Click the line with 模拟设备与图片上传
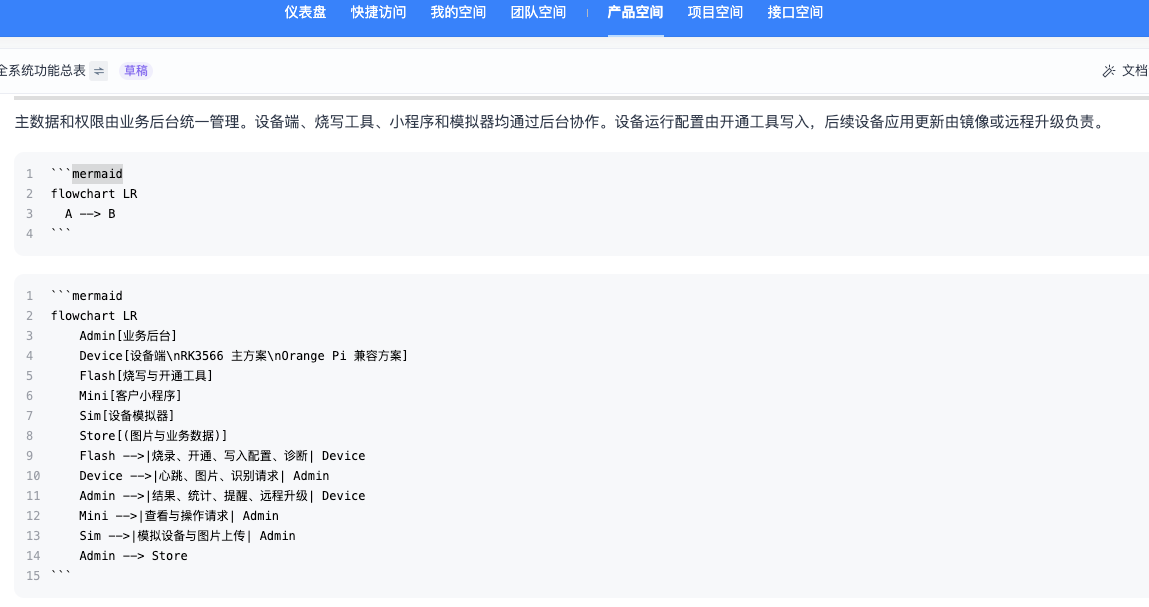Screen dimensions: 1149x607 188,536
